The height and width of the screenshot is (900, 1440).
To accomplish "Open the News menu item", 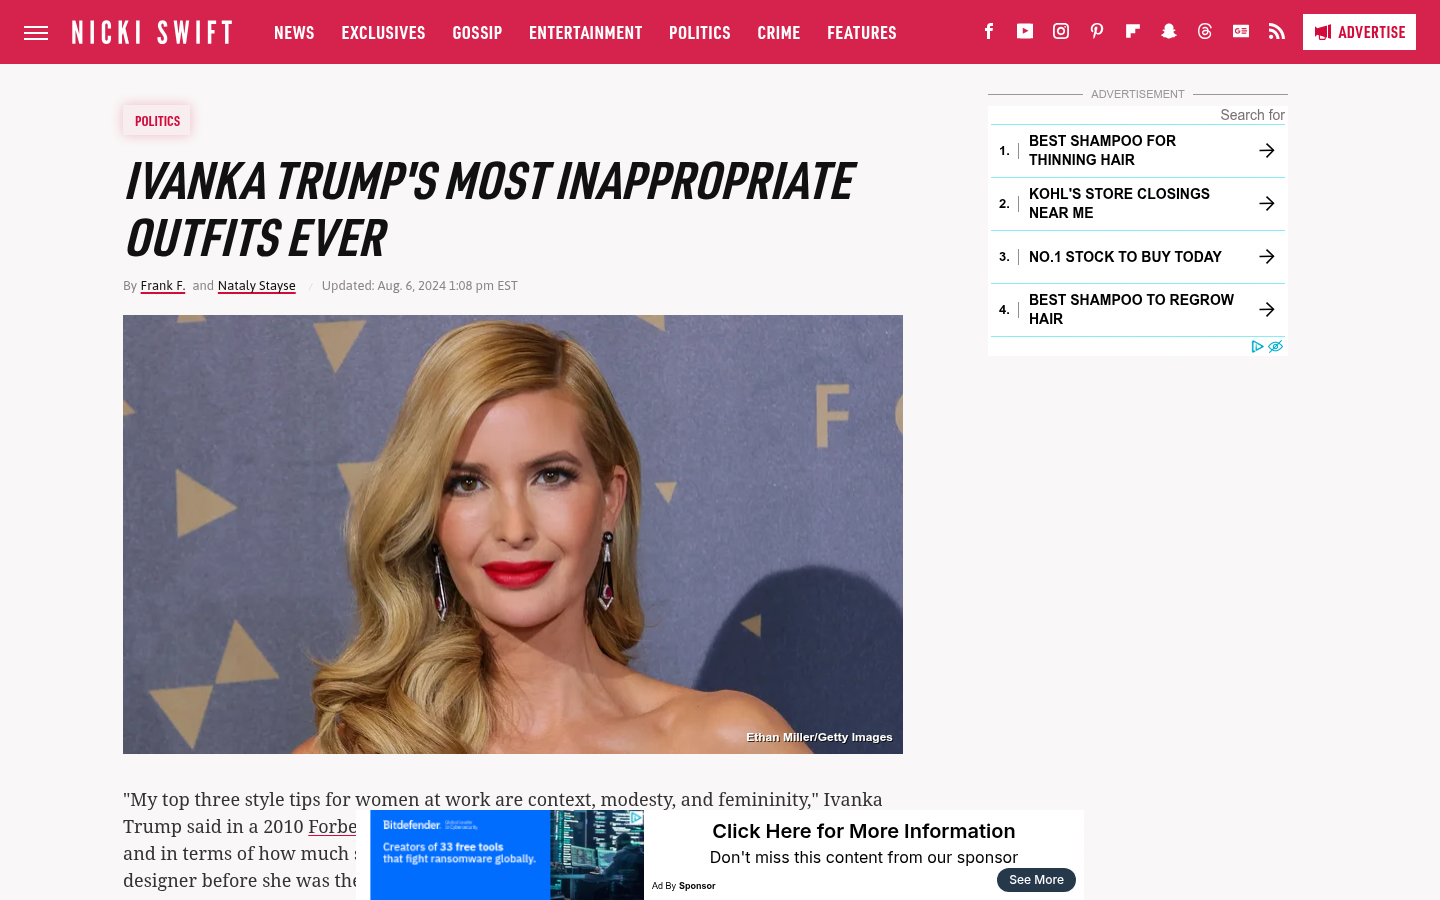I will coord(294,33).
